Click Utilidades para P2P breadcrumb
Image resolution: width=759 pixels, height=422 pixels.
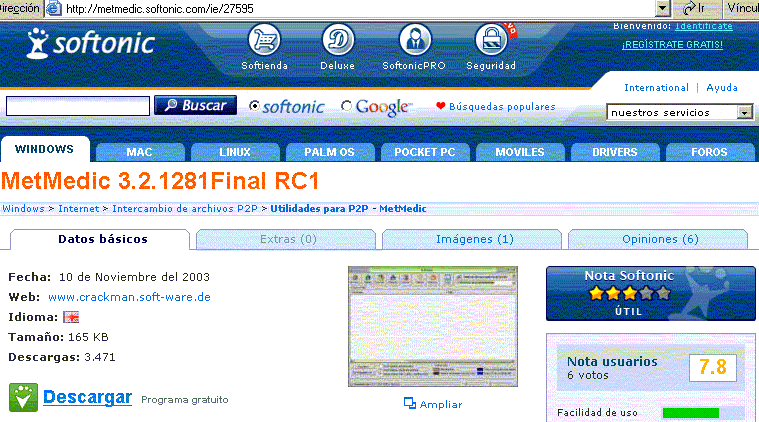pyautogui.click(x=319, y=209)
